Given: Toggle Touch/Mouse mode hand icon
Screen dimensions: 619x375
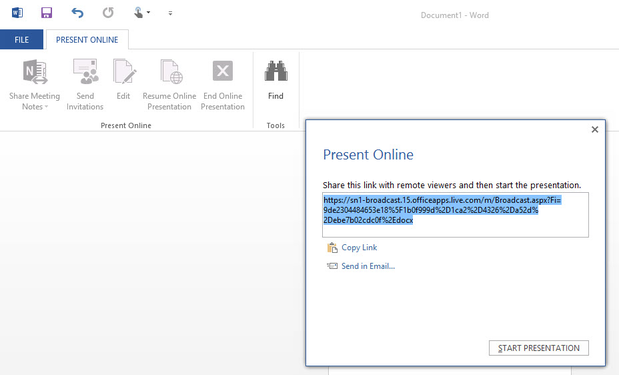Looking at the screenshot, I should pos(138,13).
